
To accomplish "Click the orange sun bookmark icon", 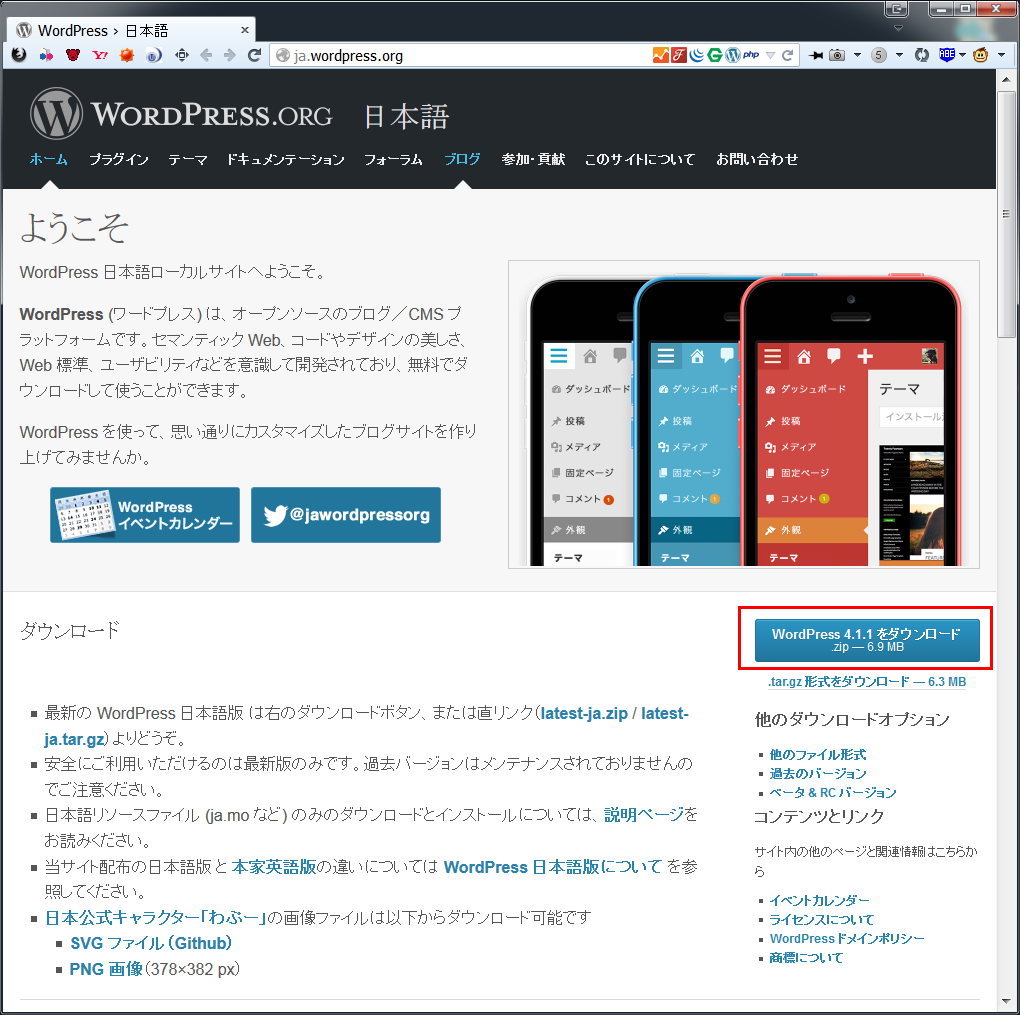I will click(x=127, y=55).
